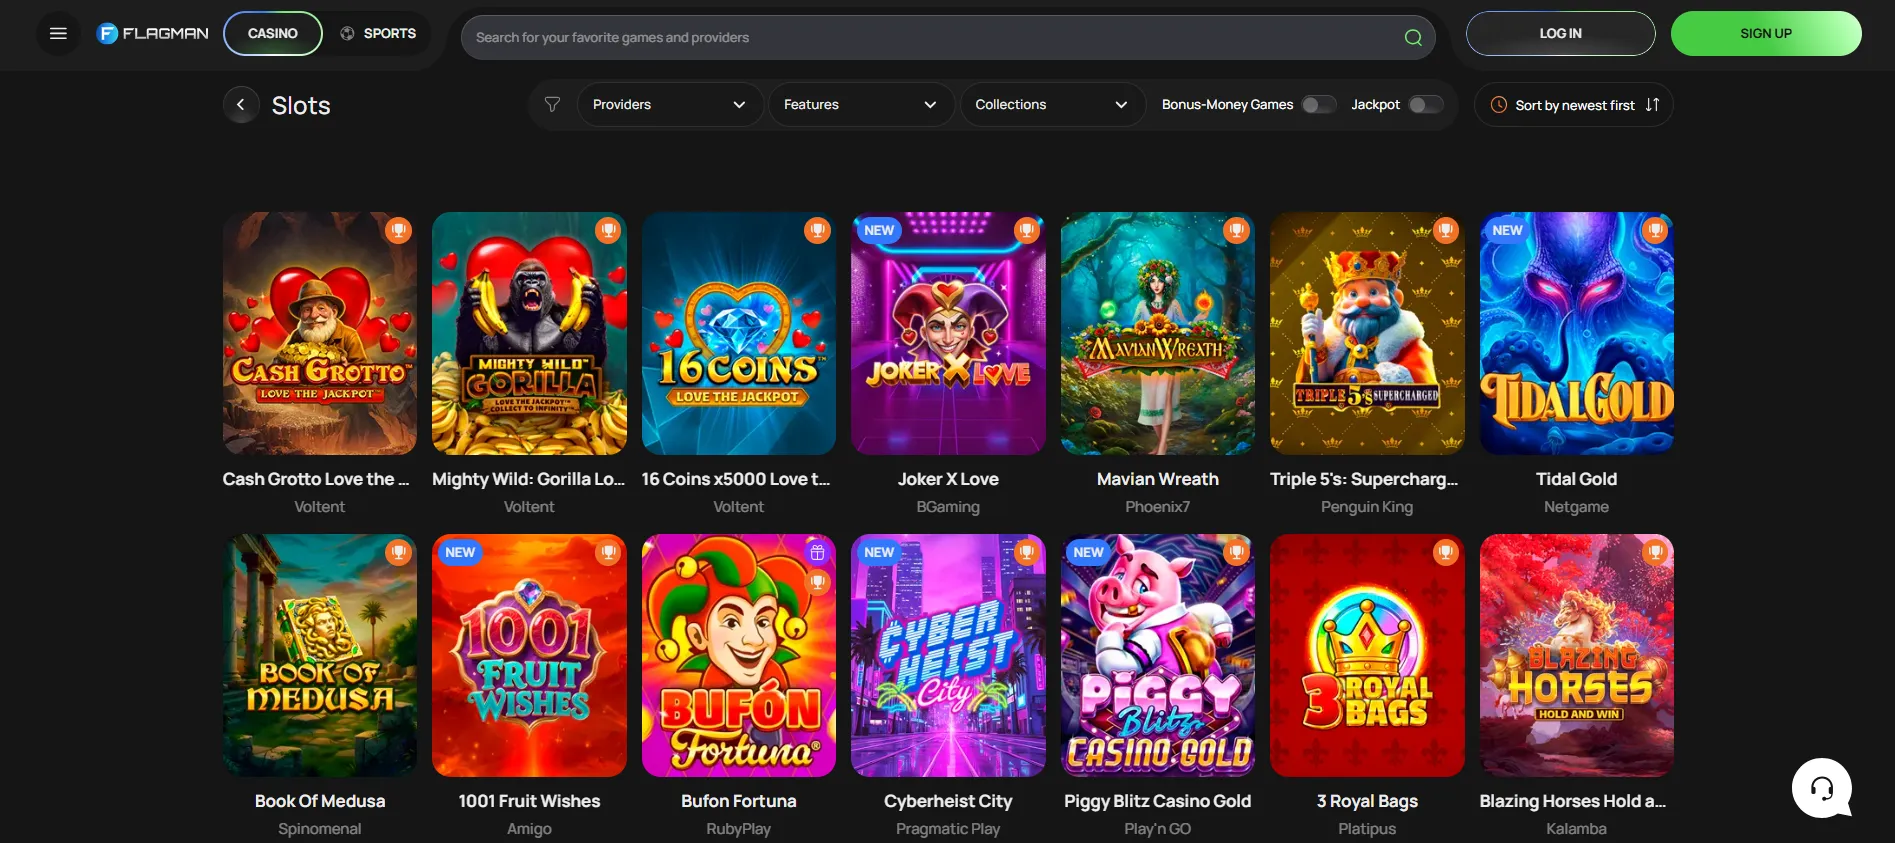Open Joker X Love game thumbnail
Image resolution: width=1895 pixels, height=843 pixels.
(948, 333)
